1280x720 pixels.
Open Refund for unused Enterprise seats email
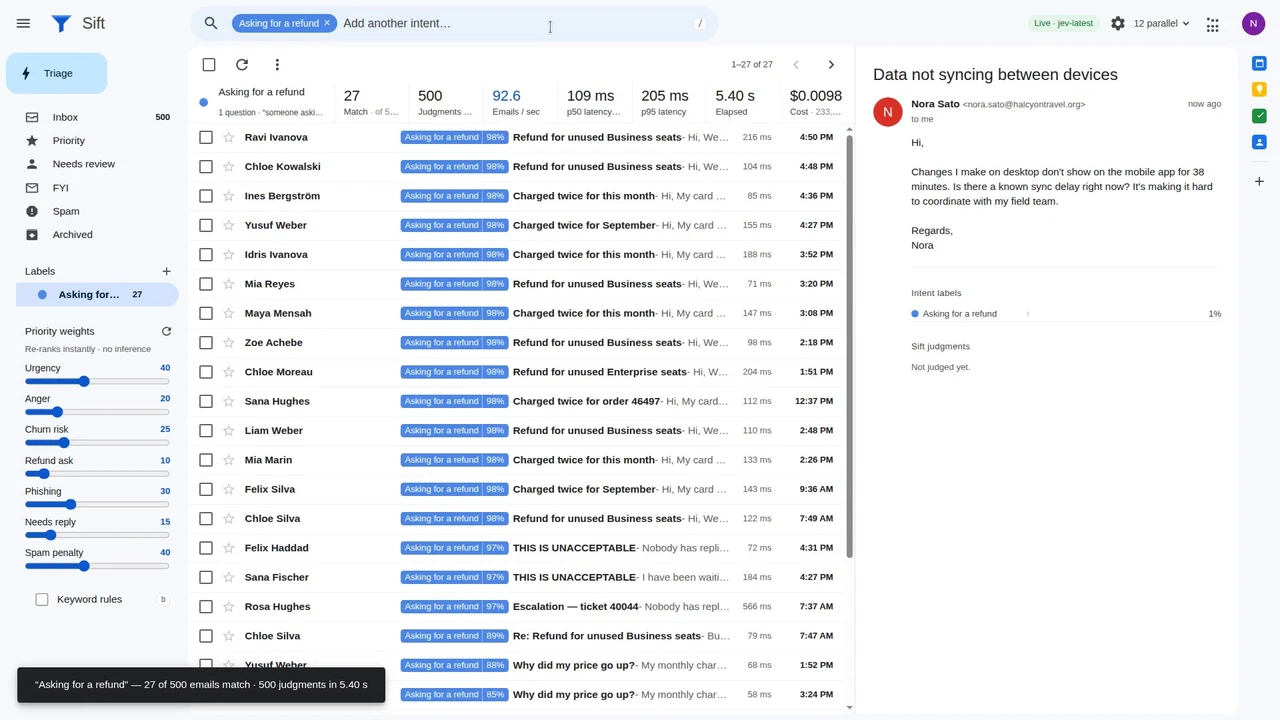(518, 372)
